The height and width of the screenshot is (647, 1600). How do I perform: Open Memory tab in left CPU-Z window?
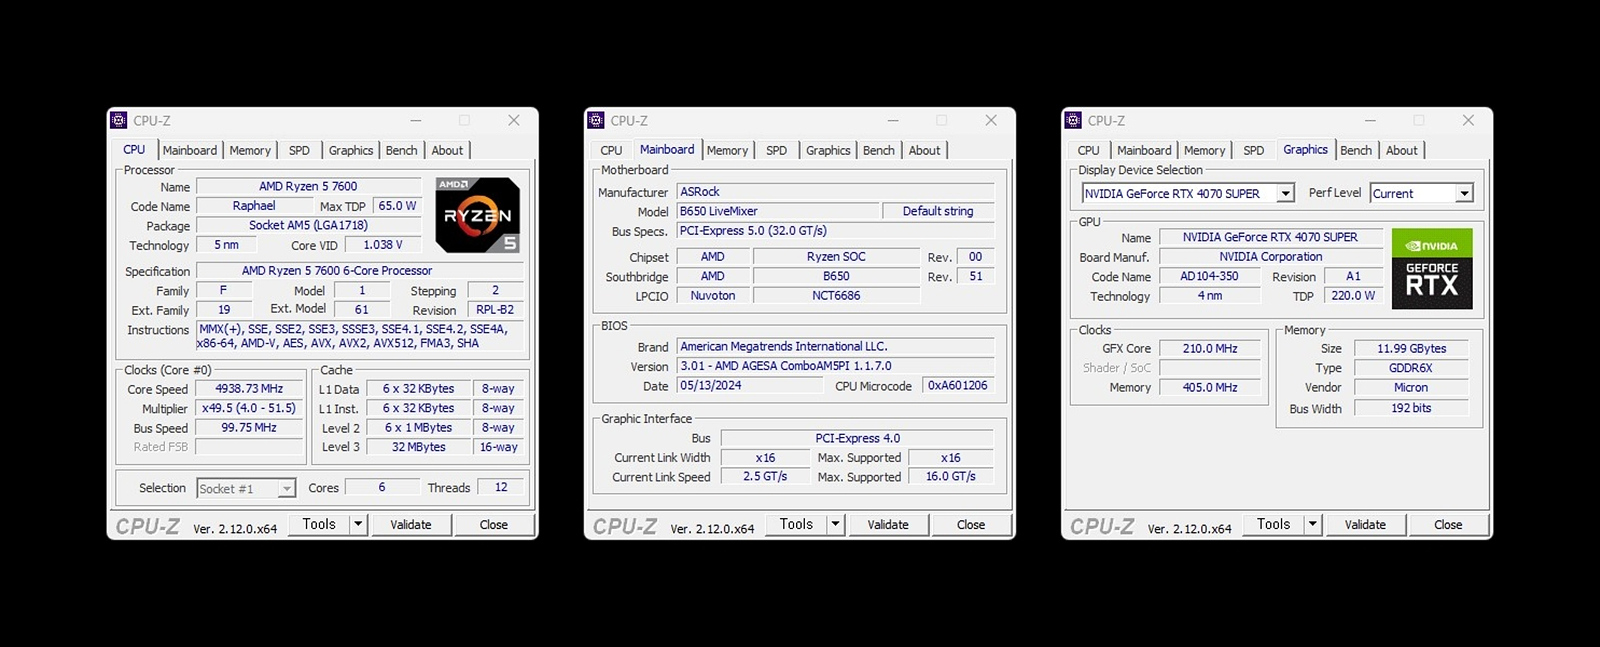pos(250,150)
